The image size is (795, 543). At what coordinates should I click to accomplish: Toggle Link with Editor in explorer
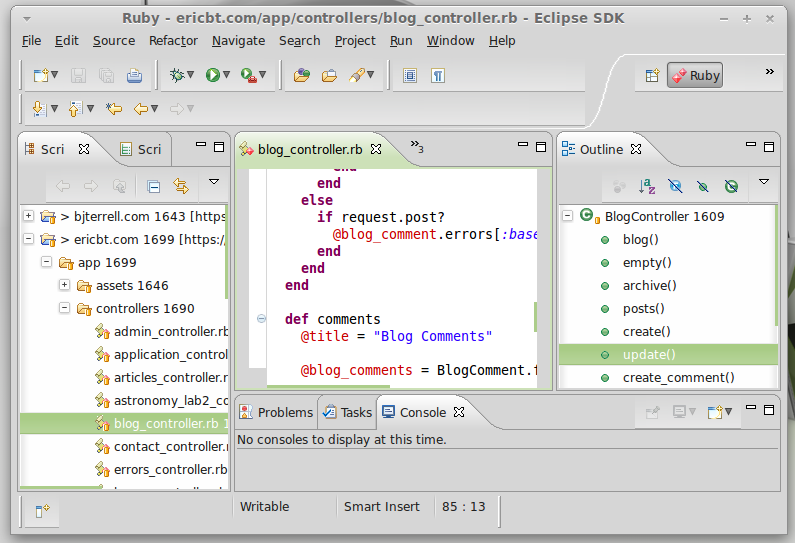coord(181,186)
